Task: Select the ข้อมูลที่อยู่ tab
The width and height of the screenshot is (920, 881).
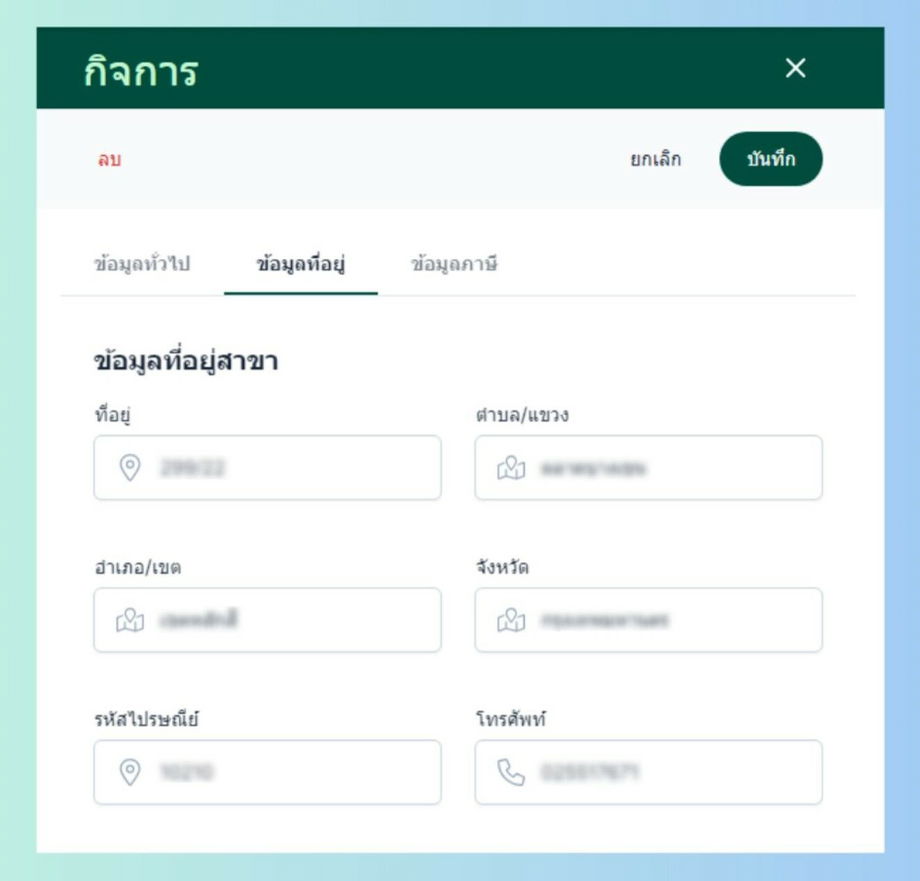Action: pyautogui.click(x=300, y=264)
